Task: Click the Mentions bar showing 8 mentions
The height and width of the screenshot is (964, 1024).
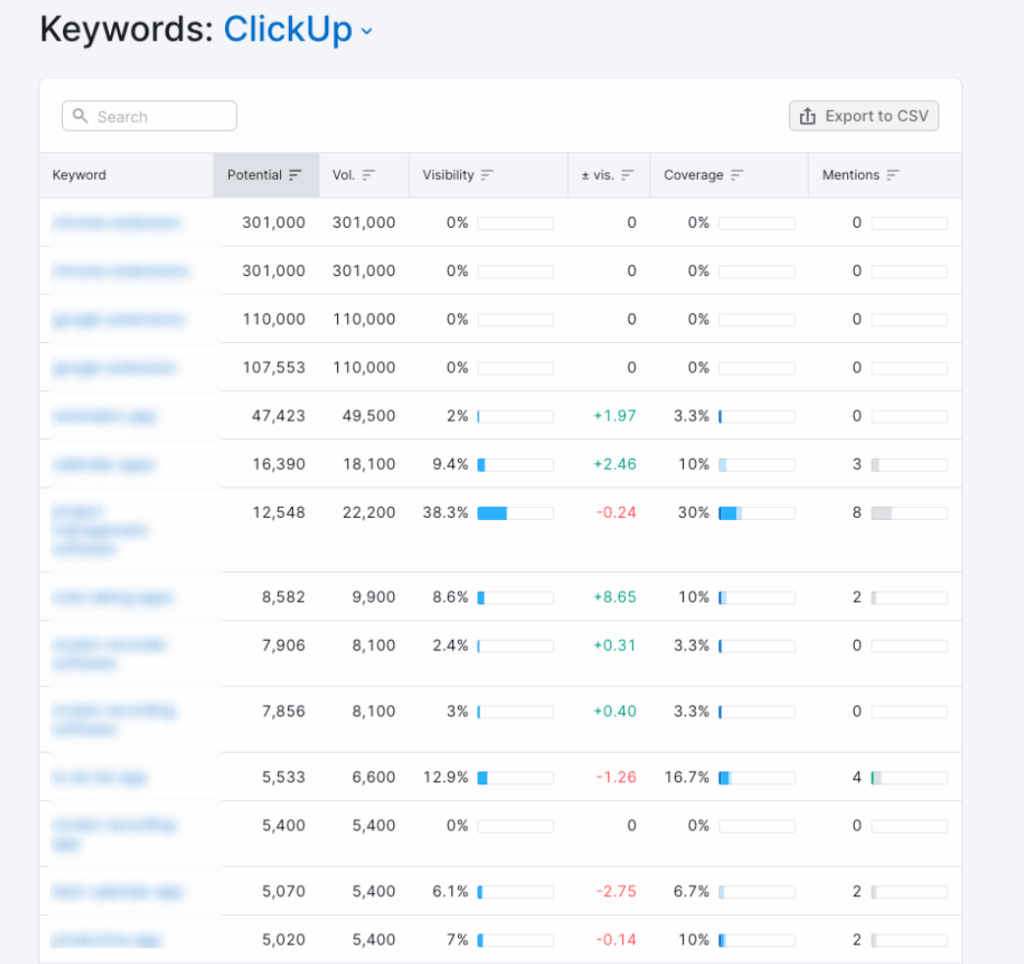Action: coord(912,512)
